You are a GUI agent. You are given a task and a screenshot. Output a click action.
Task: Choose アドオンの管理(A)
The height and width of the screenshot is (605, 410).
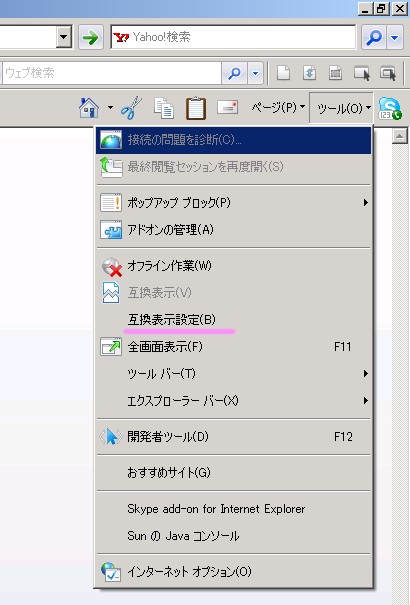click(x=233, y=230)
